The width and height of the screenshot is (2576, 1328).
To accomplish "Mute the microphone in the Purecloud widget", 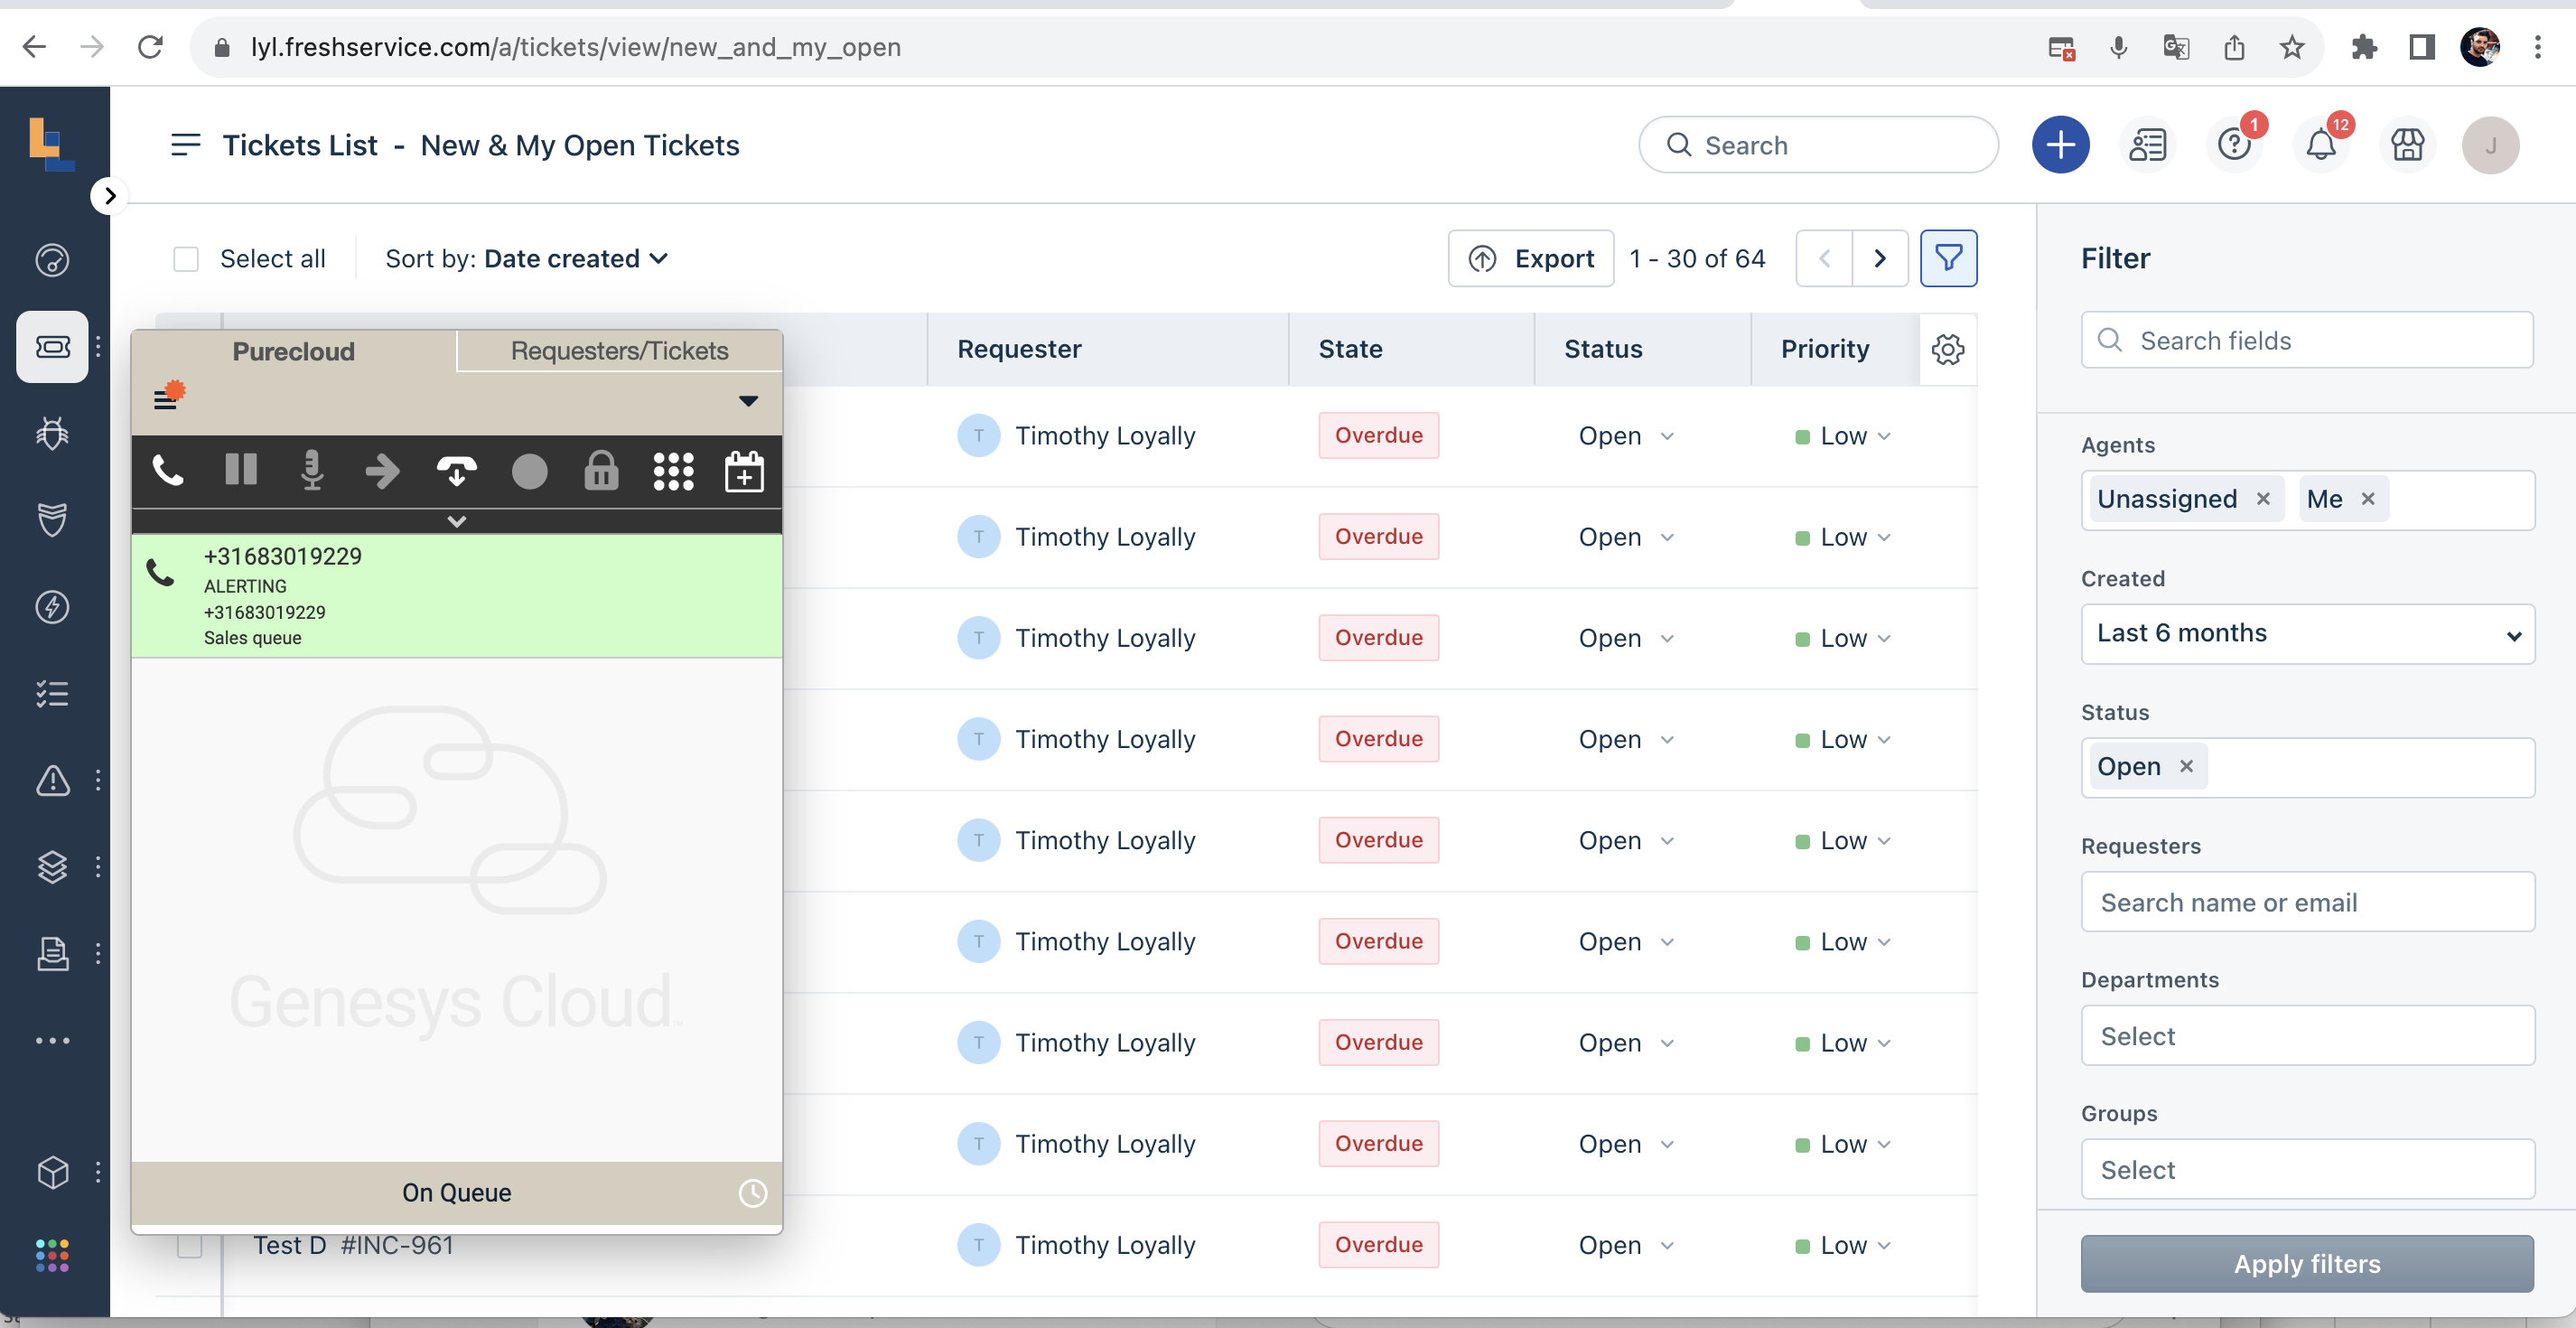I will click(312, 471).
